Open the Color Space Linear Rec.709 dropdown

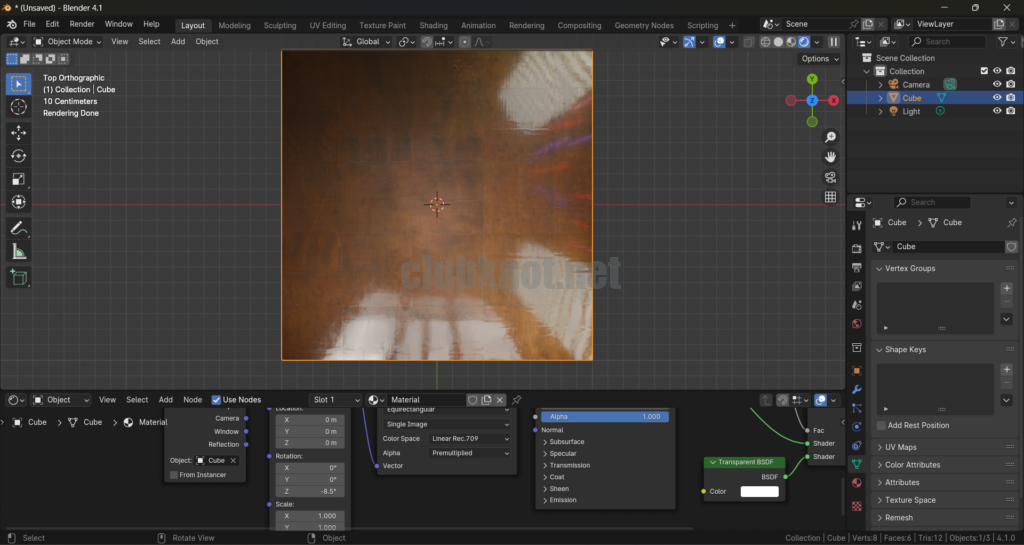pos(469,438)
